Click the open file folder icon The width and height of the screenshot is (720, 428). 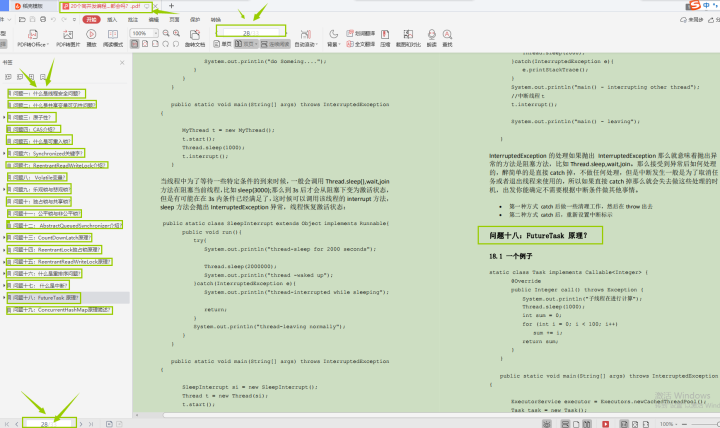[22, 20]
